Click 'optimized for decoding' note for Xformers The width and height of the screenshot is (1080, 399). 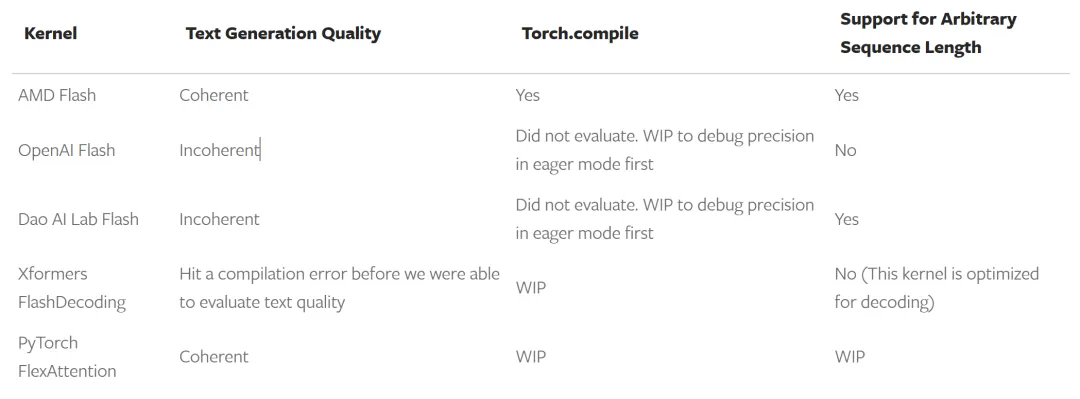pyautogui.click(x=936, y=287)
